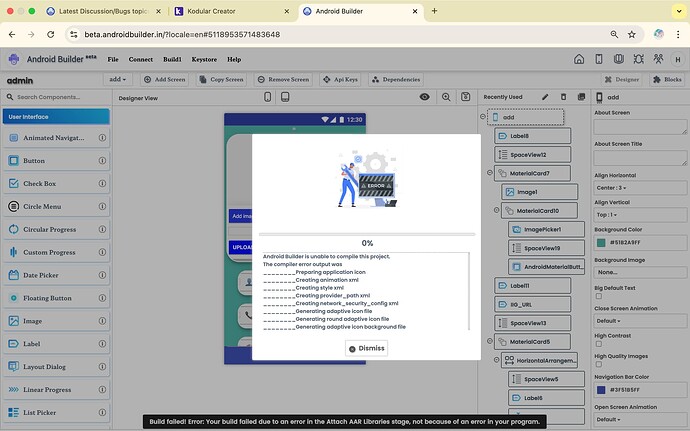Image resolution: width=690 pixels, height=431 pixels.
Task: Click the phone device icon in the header
Action: tap(599, 59)
